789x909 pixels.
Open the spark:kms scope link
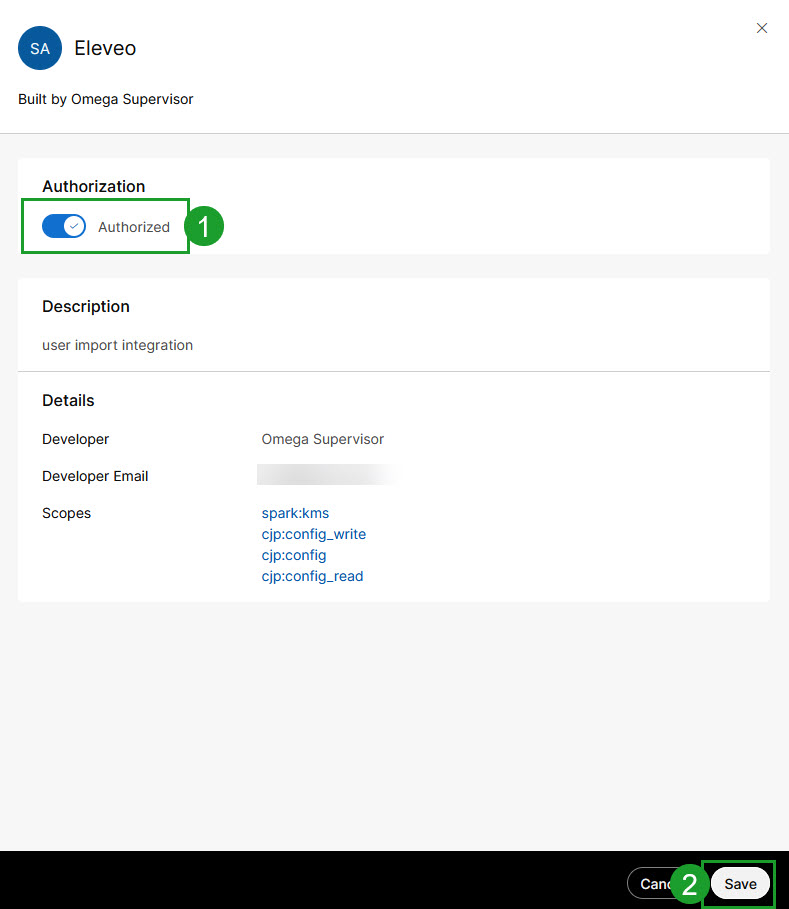pyautogui.click(x=295, y=513)
